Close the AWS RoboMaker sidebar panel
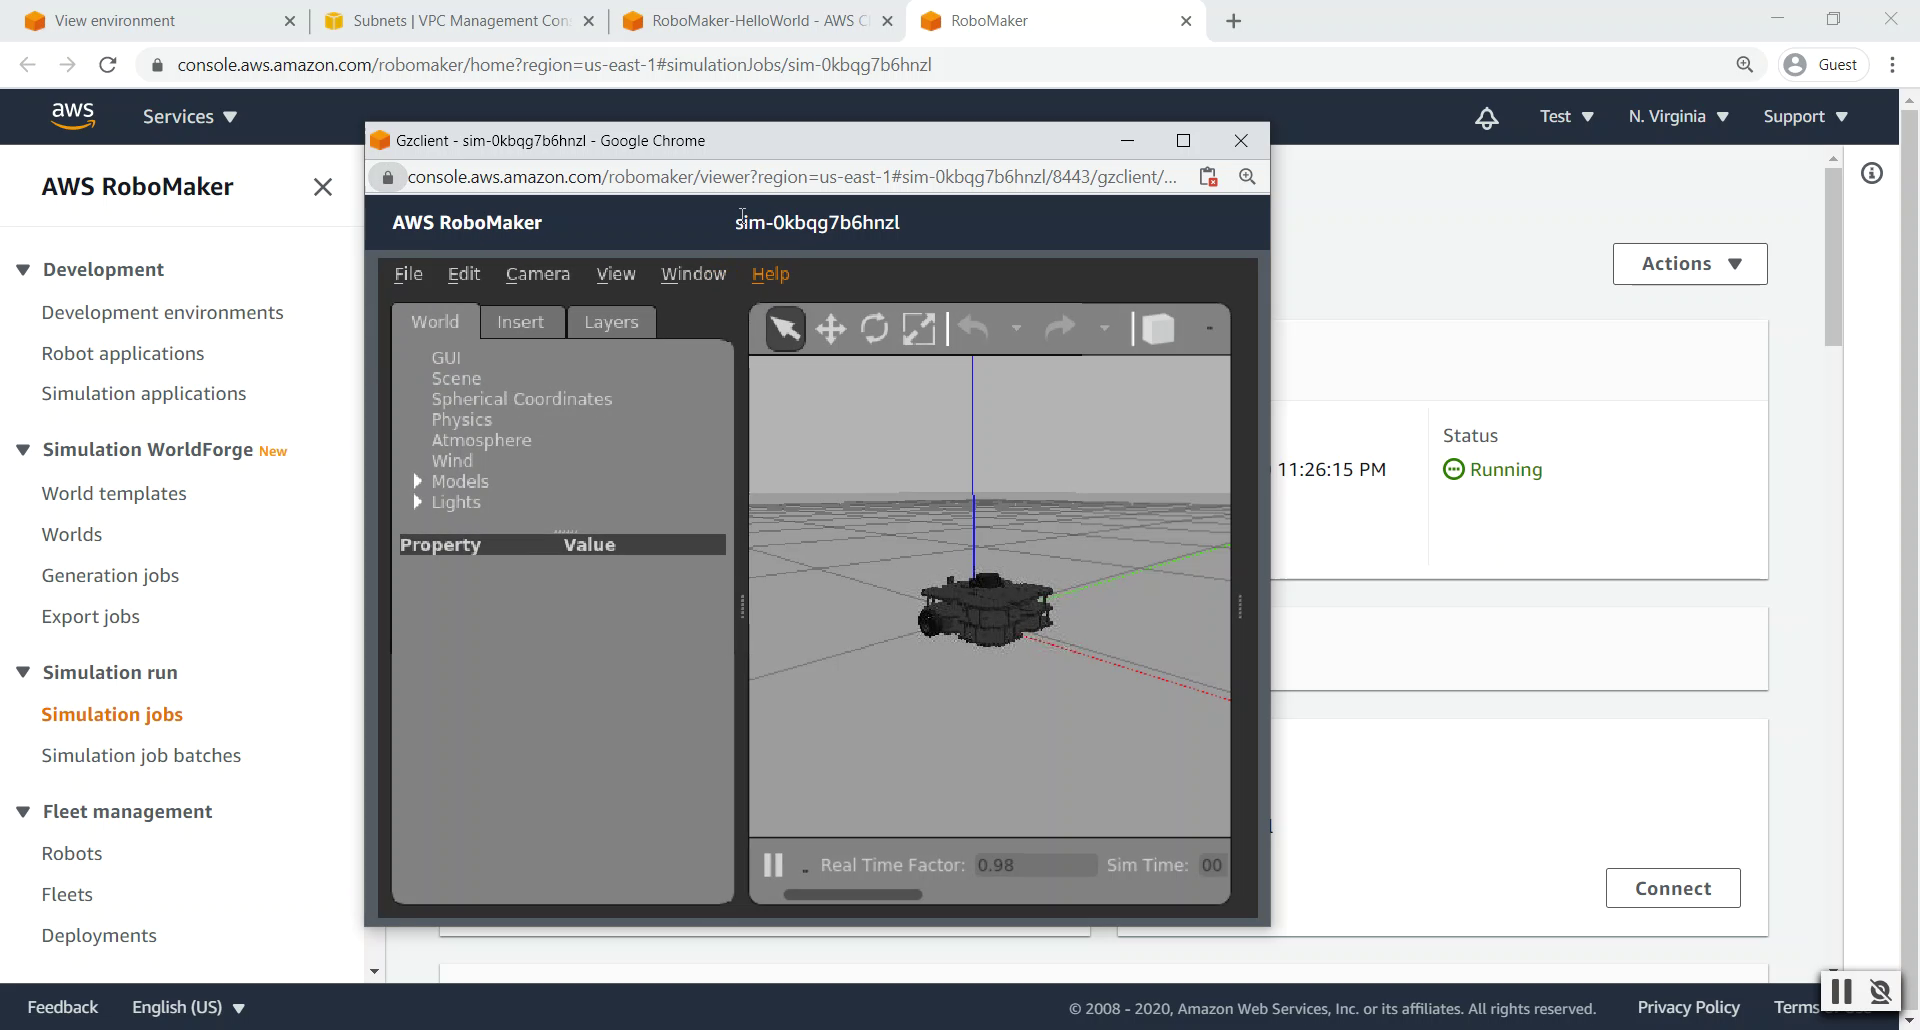 point(322,187)
